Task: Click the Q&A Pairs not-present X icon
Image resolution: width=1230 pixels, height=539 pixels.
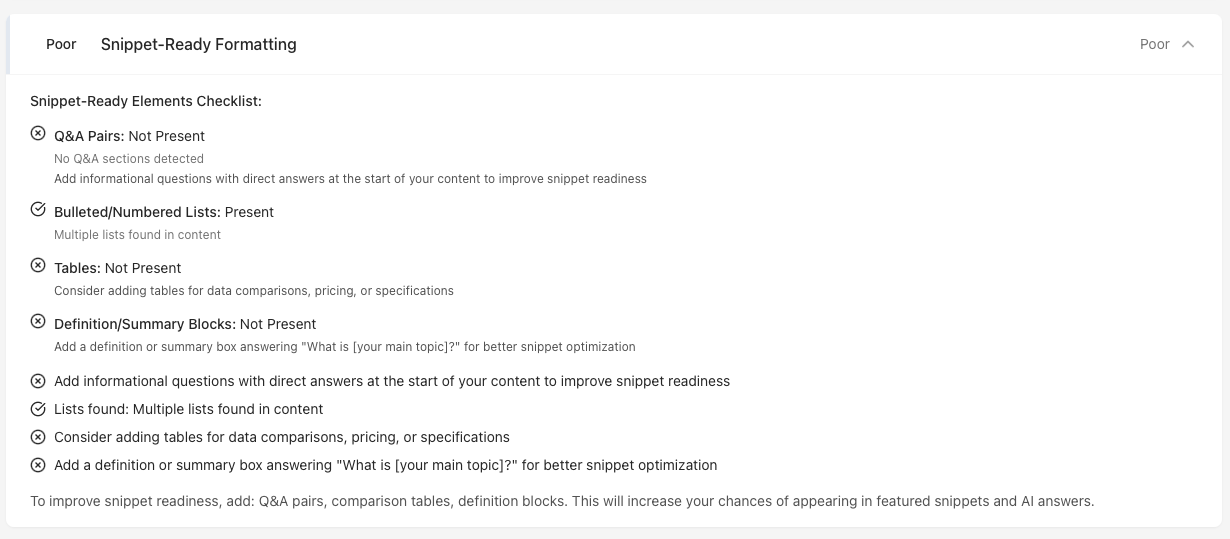Action: click(38, 134)
